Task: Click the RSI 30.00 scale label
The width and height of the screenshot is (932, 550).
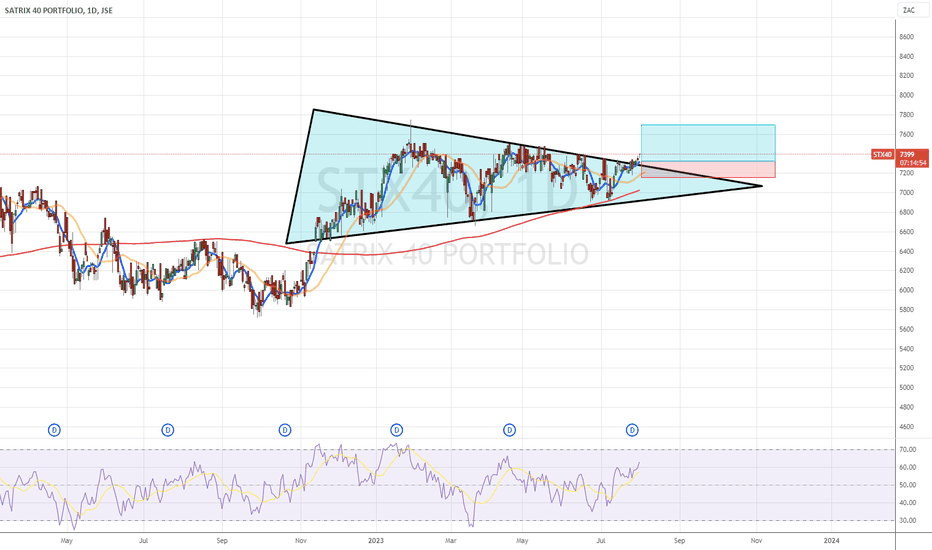Action: [x=908, y=521]
